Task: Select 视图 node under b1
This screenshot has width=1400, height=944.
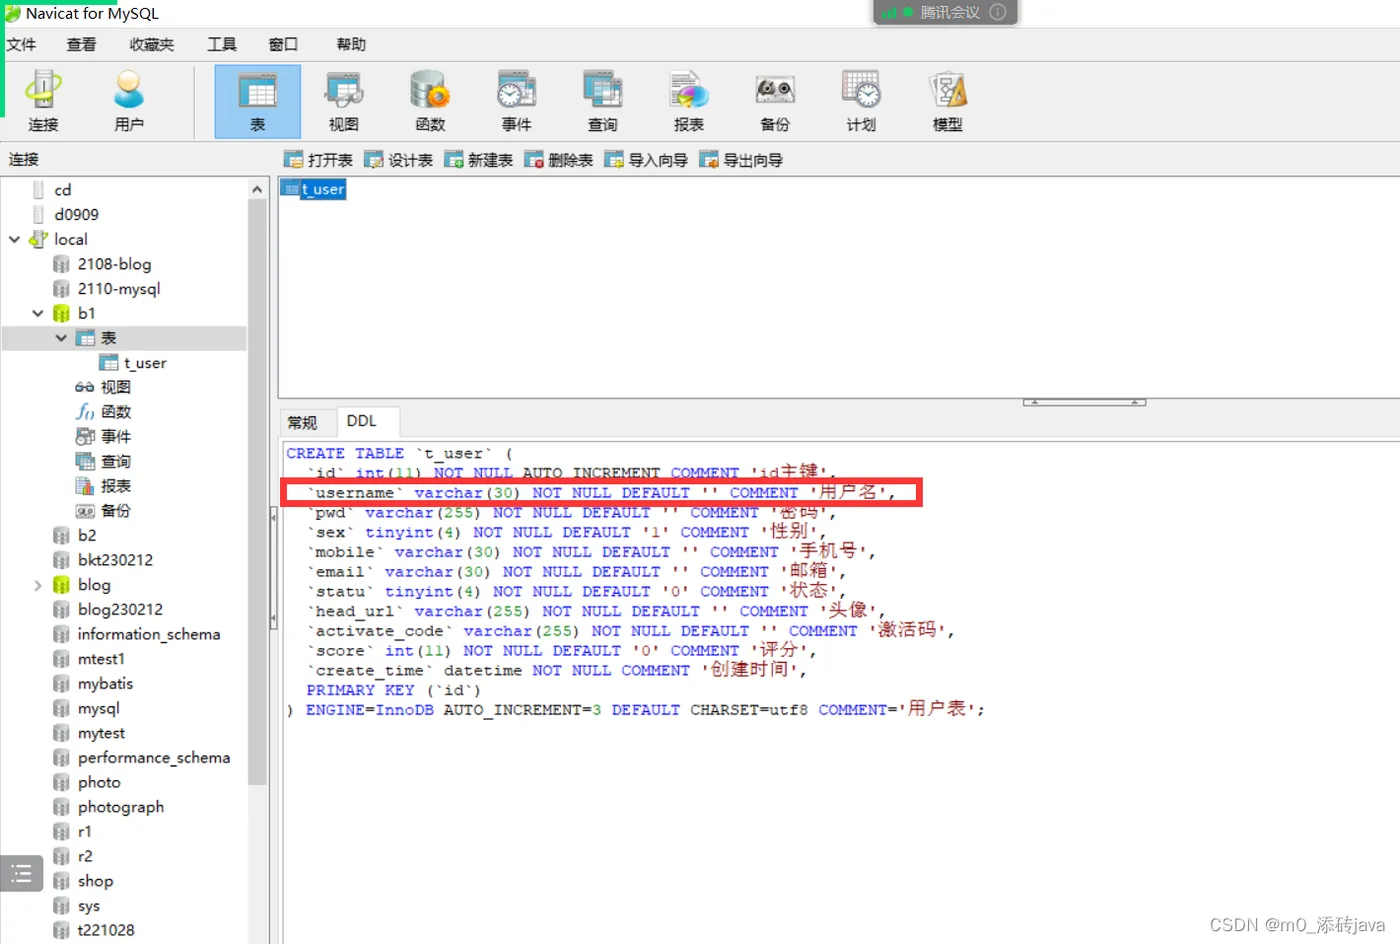Action: click(x=103, y=387)
